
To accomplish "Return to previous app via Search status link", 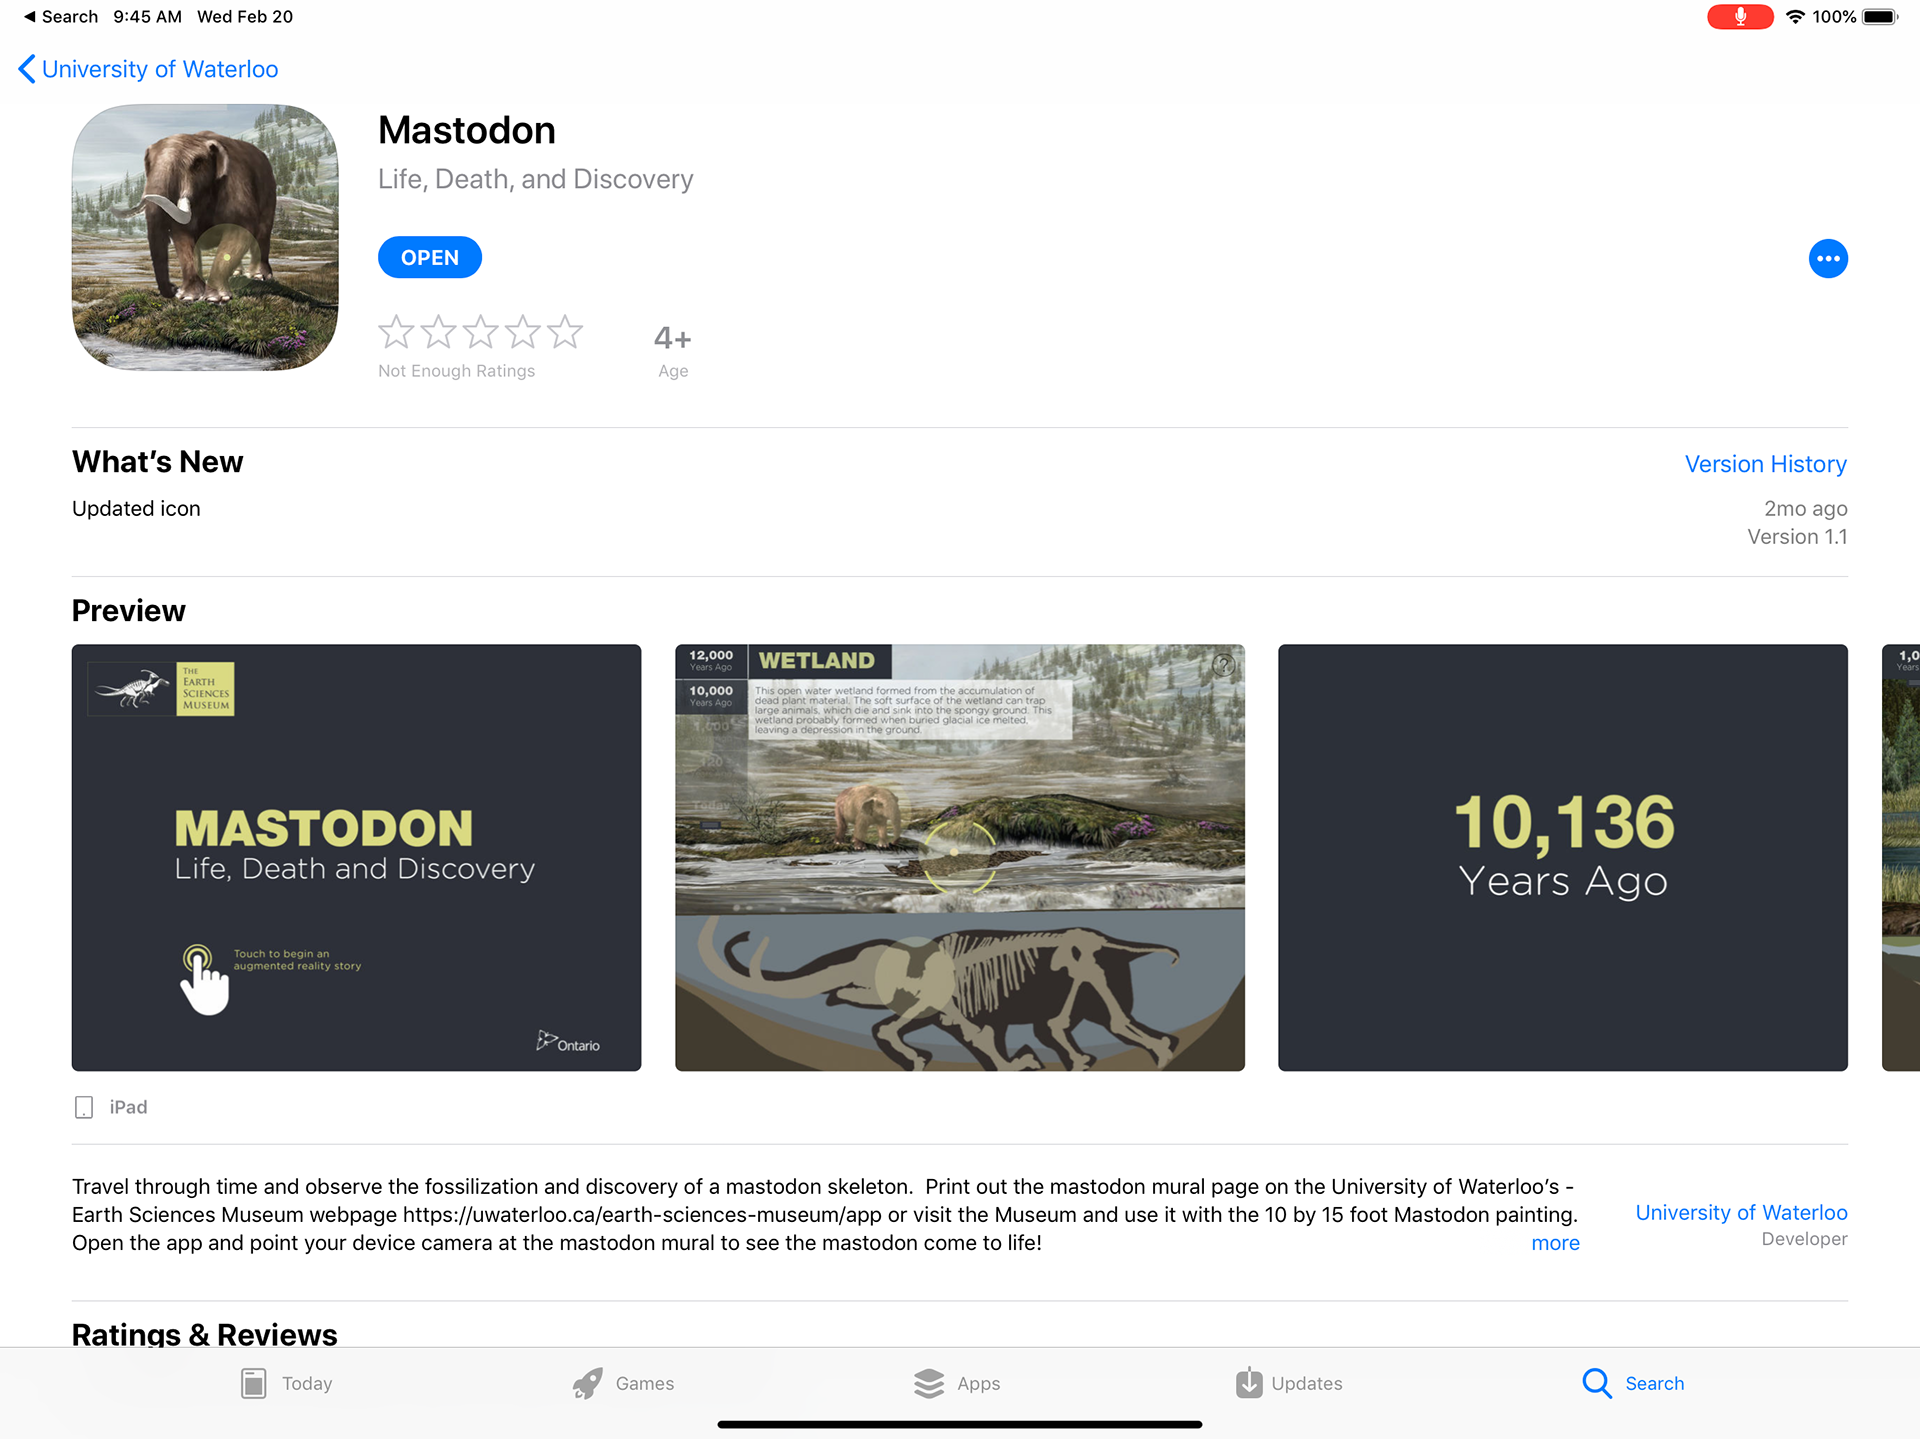I will [x=60, y=17].
